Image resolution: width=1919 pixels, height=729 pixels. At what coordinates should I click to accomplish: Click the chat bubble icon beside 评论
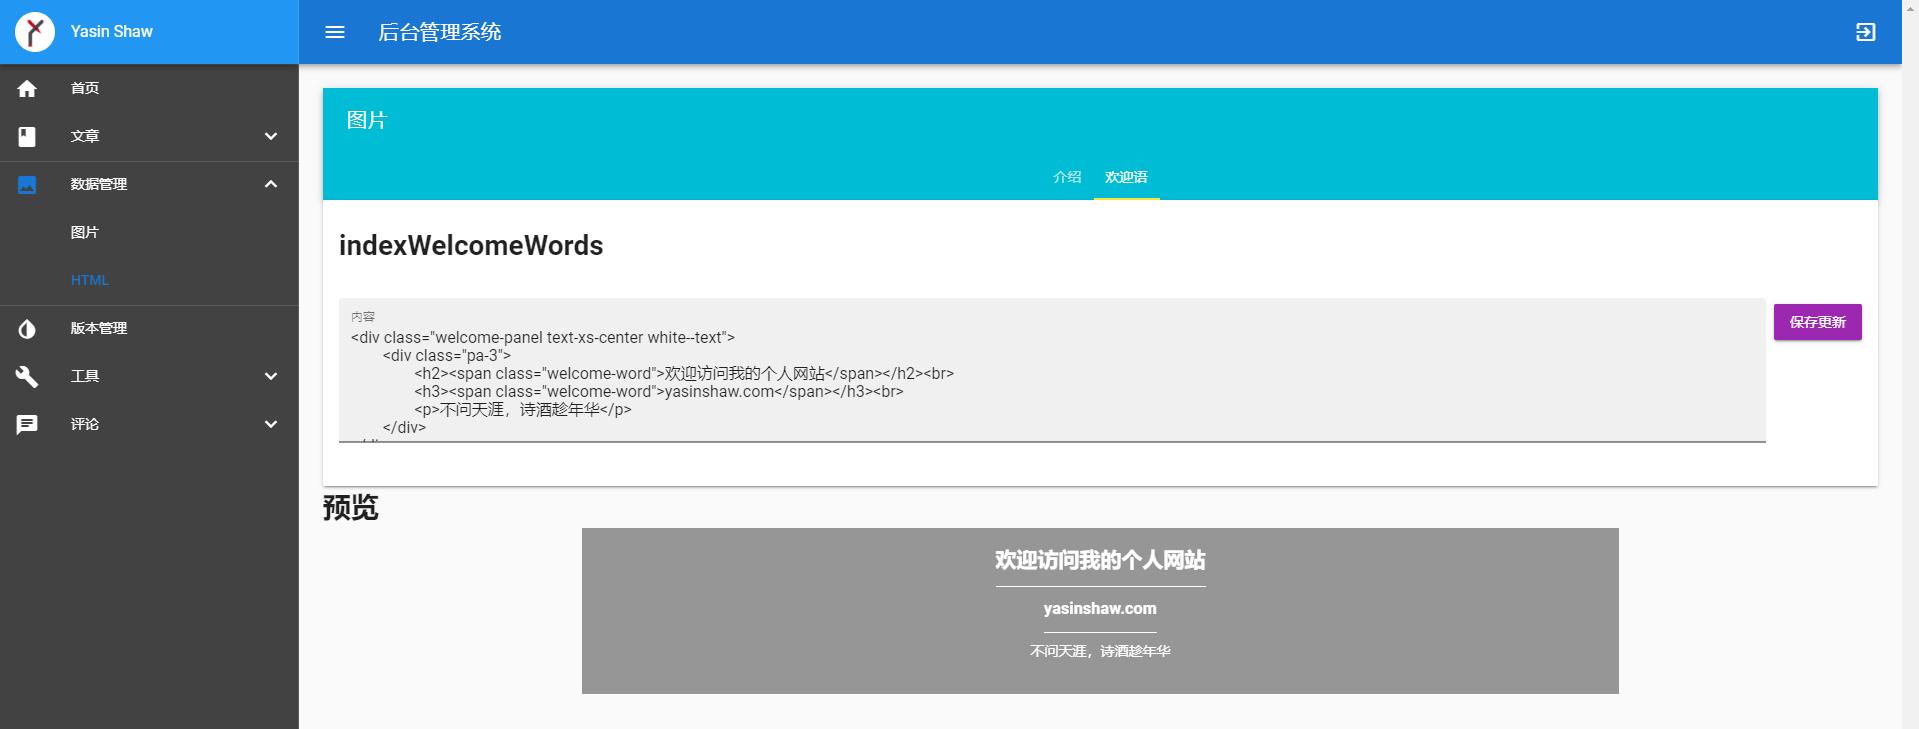pos(27,424)
